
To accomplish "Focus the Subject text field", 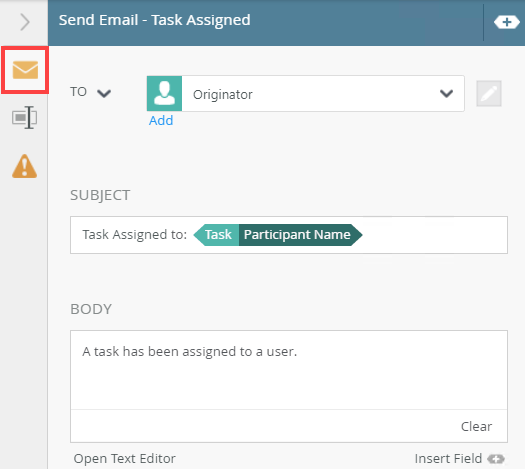I will 289,235.
